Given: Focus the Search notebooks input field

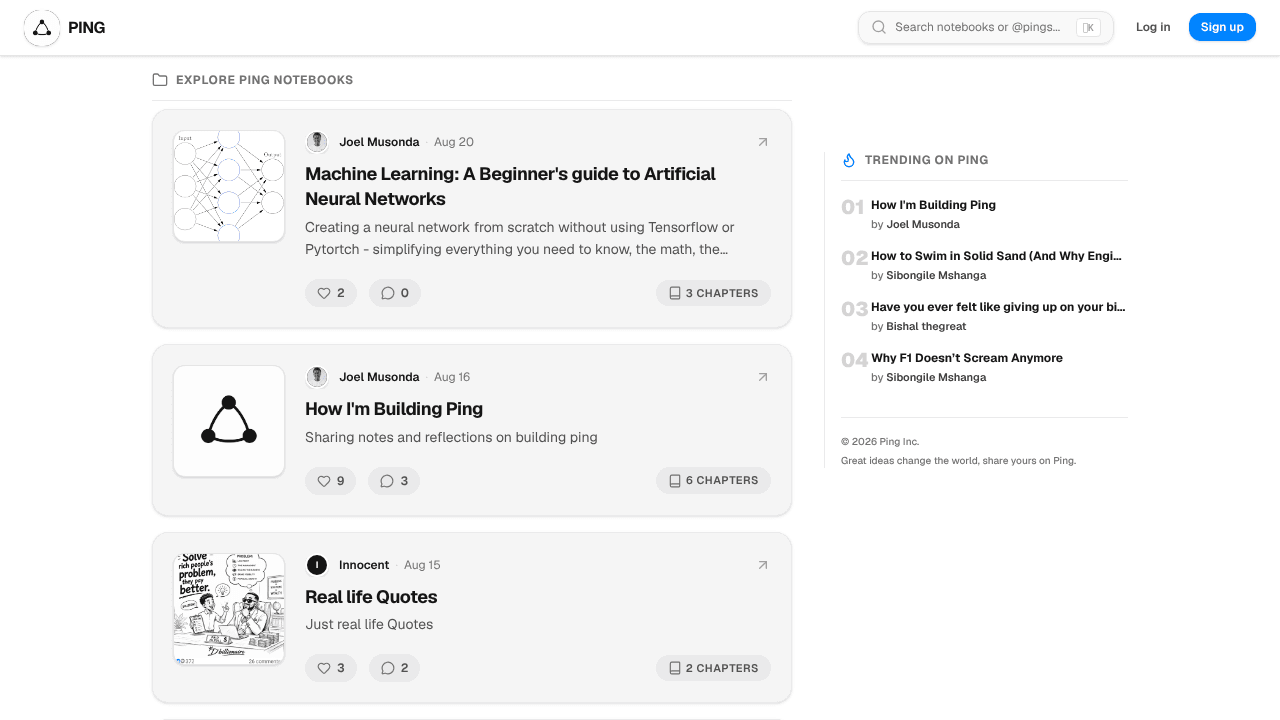Looking at the screenshot, I should [x=986, y=27].
